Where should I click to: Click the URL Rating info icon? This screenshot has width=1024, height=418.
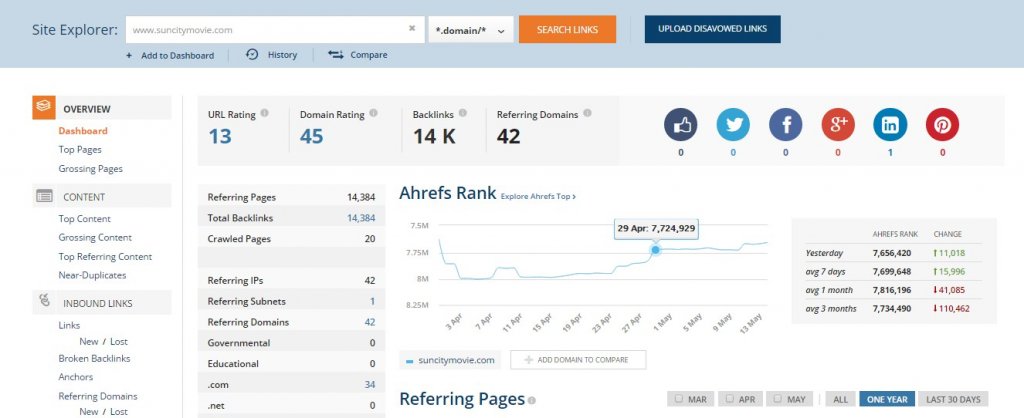[x=264, y=113]
